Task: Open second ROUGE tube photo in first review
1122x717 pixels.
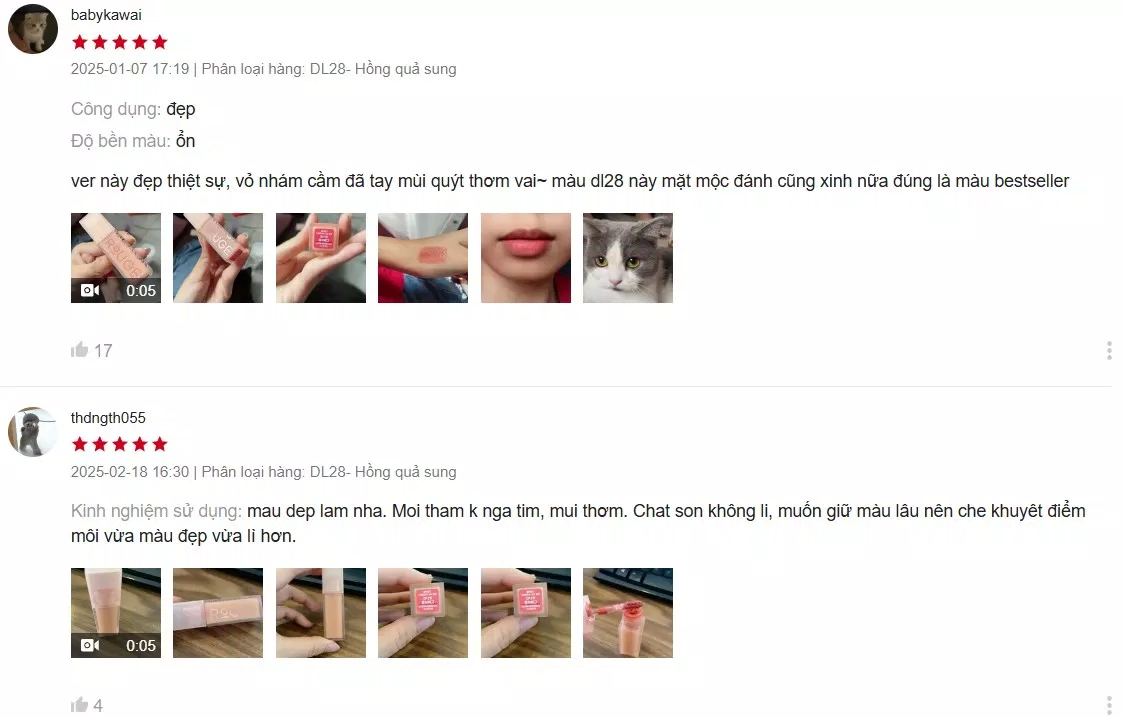Action: click(218, 258)
